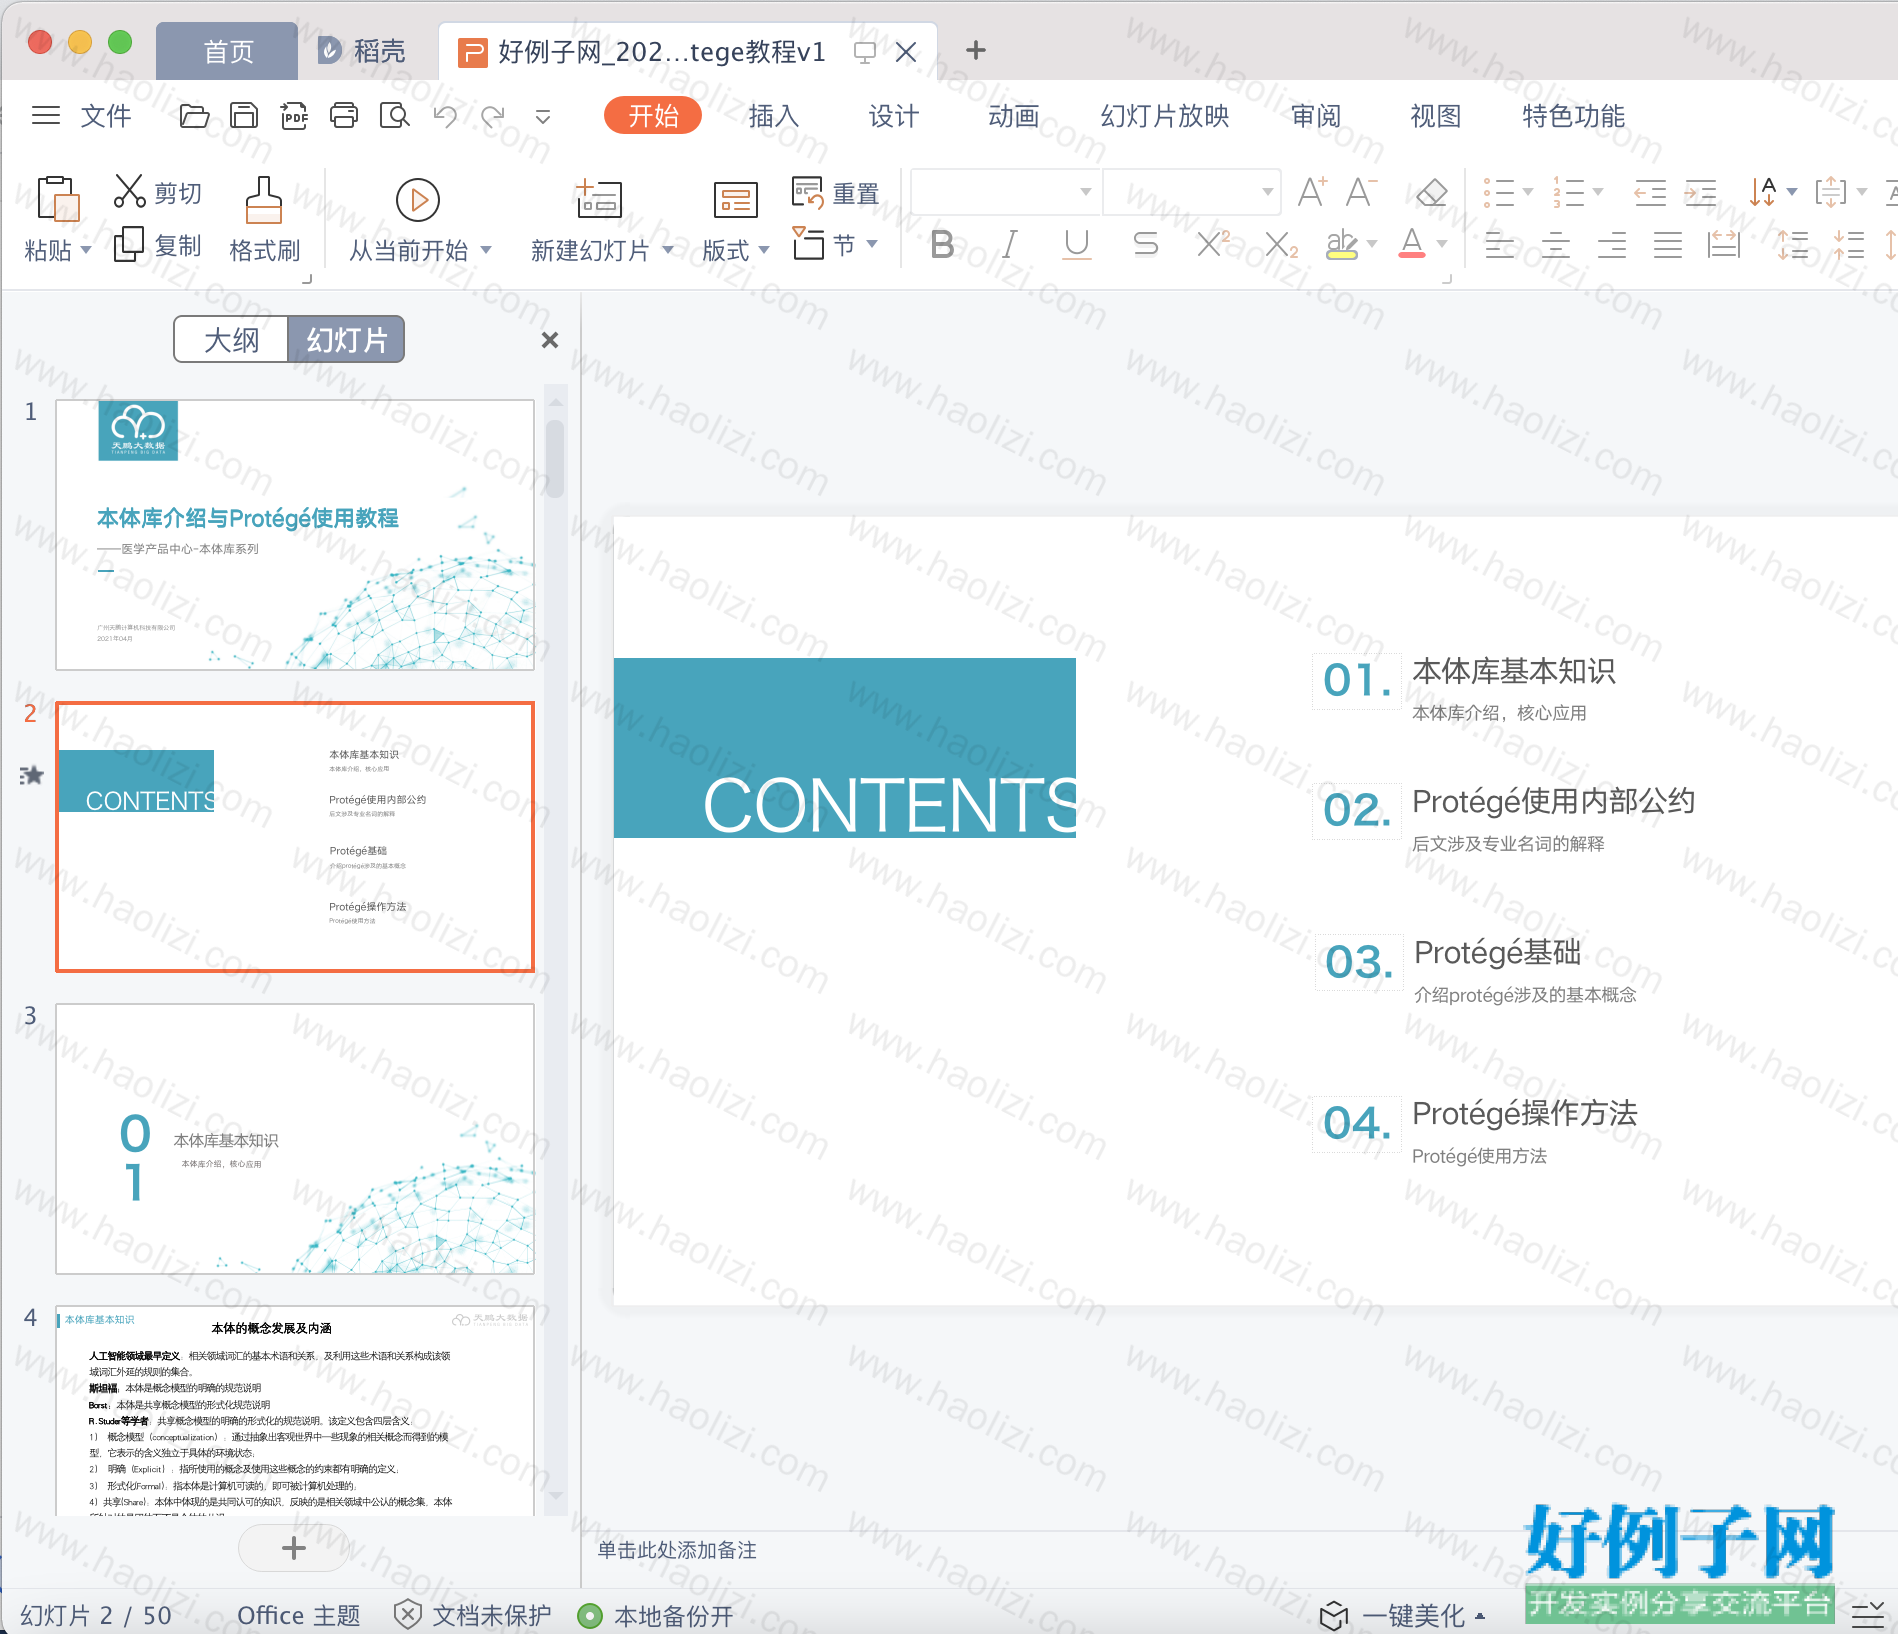Align text to center

pos(1555,245)
